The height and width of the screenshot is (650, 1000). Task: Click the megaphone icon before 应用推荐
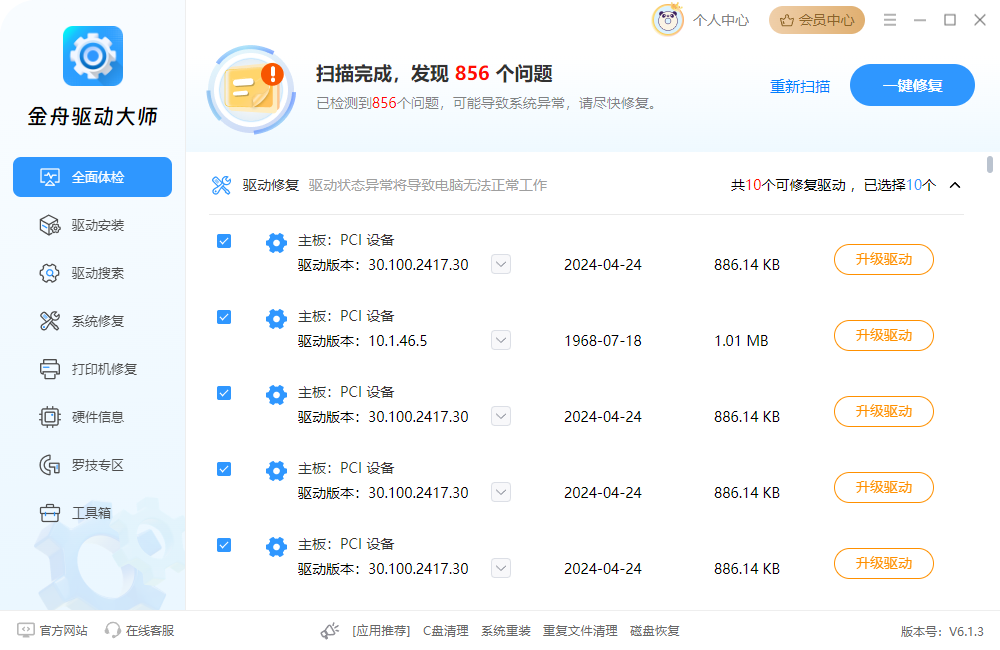[x=330, y=631]
